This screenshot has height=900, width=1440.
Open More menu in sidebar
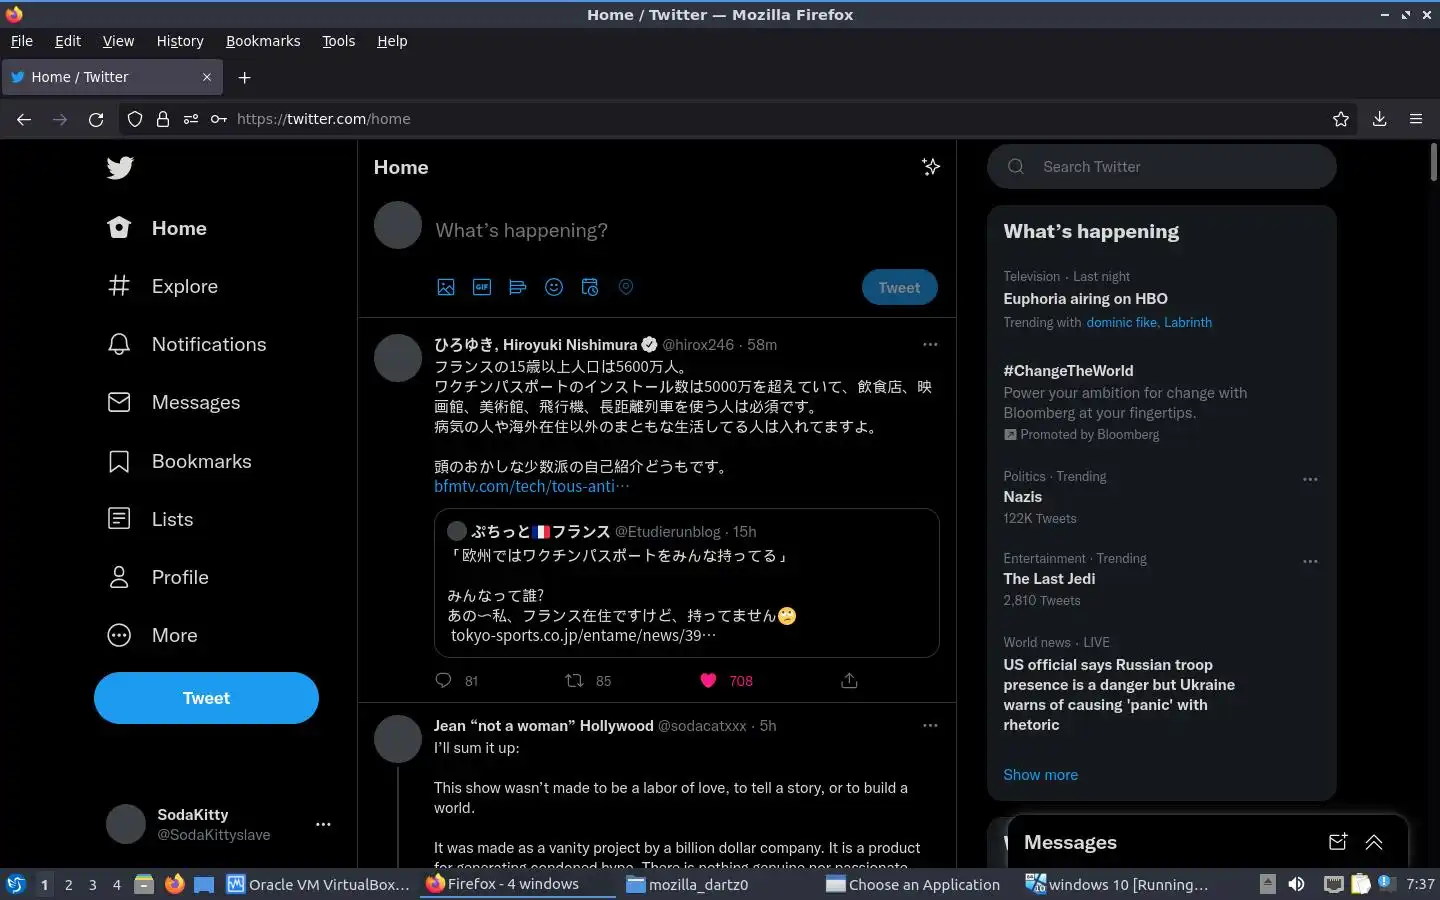[x=152, y=635]
